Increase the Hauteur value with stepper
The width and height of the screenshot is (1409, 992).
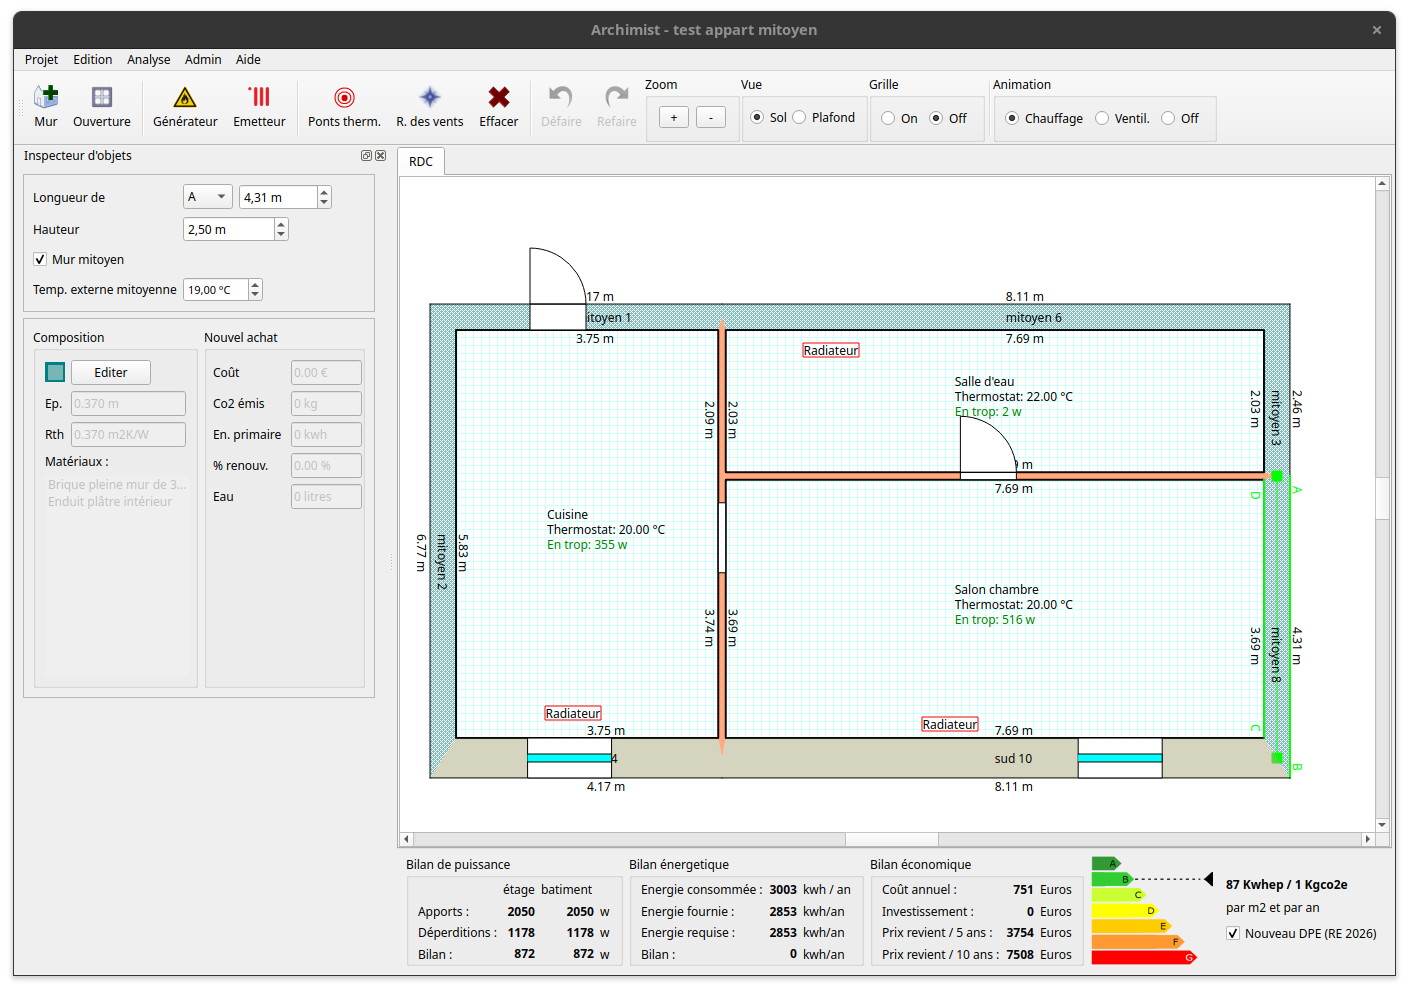[281, 224]
